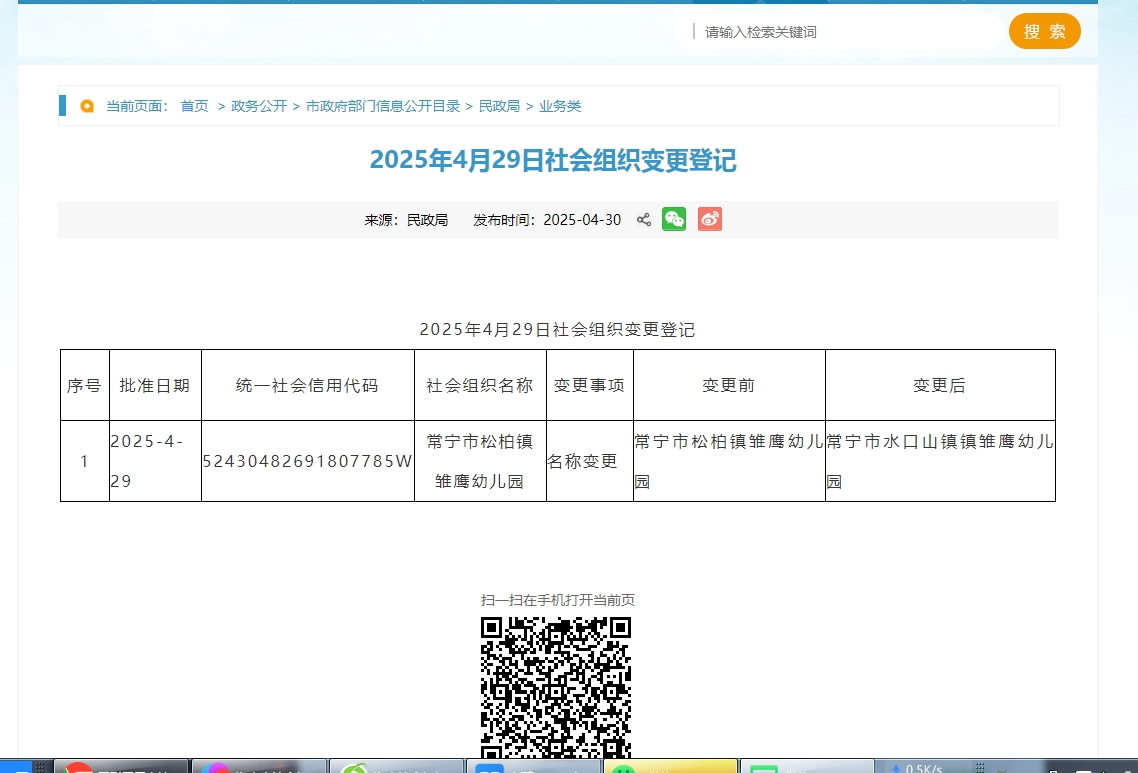Share the page via red Weibo icon
This screenshot has width=1138, height=773.
(710, 219)
